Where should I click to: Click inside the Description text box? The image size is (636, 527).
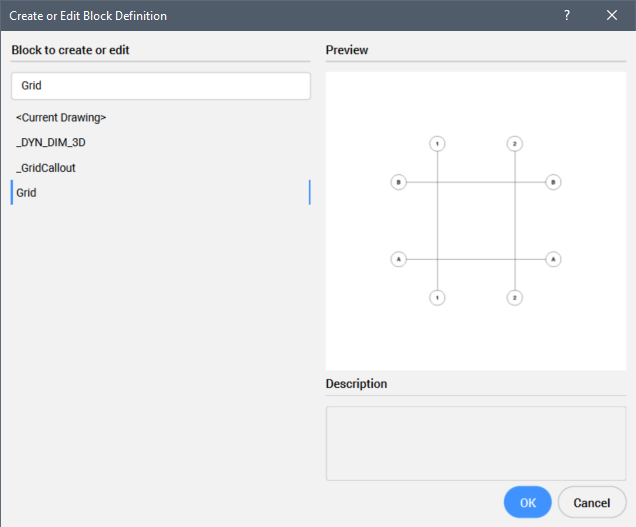click(x=475, y=442)
